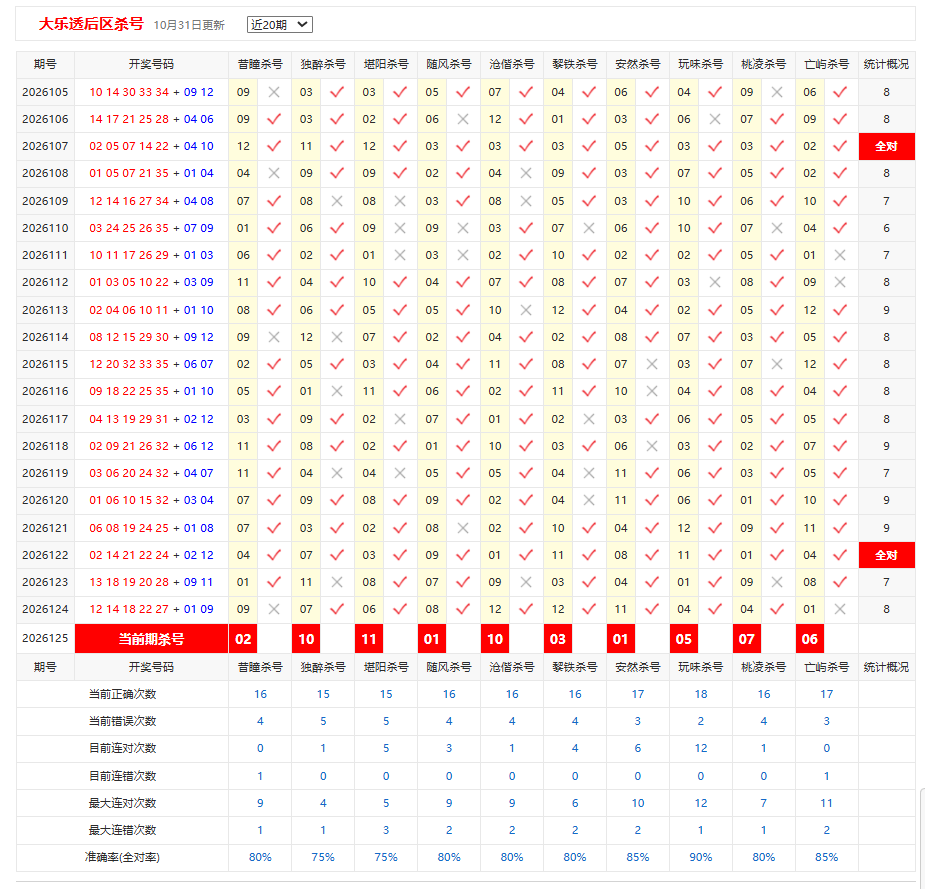This screenshot has width=925, height=889.
Task: Click the cross mark for 随风杀号 in row 2026121
Action: click(462, 528)
